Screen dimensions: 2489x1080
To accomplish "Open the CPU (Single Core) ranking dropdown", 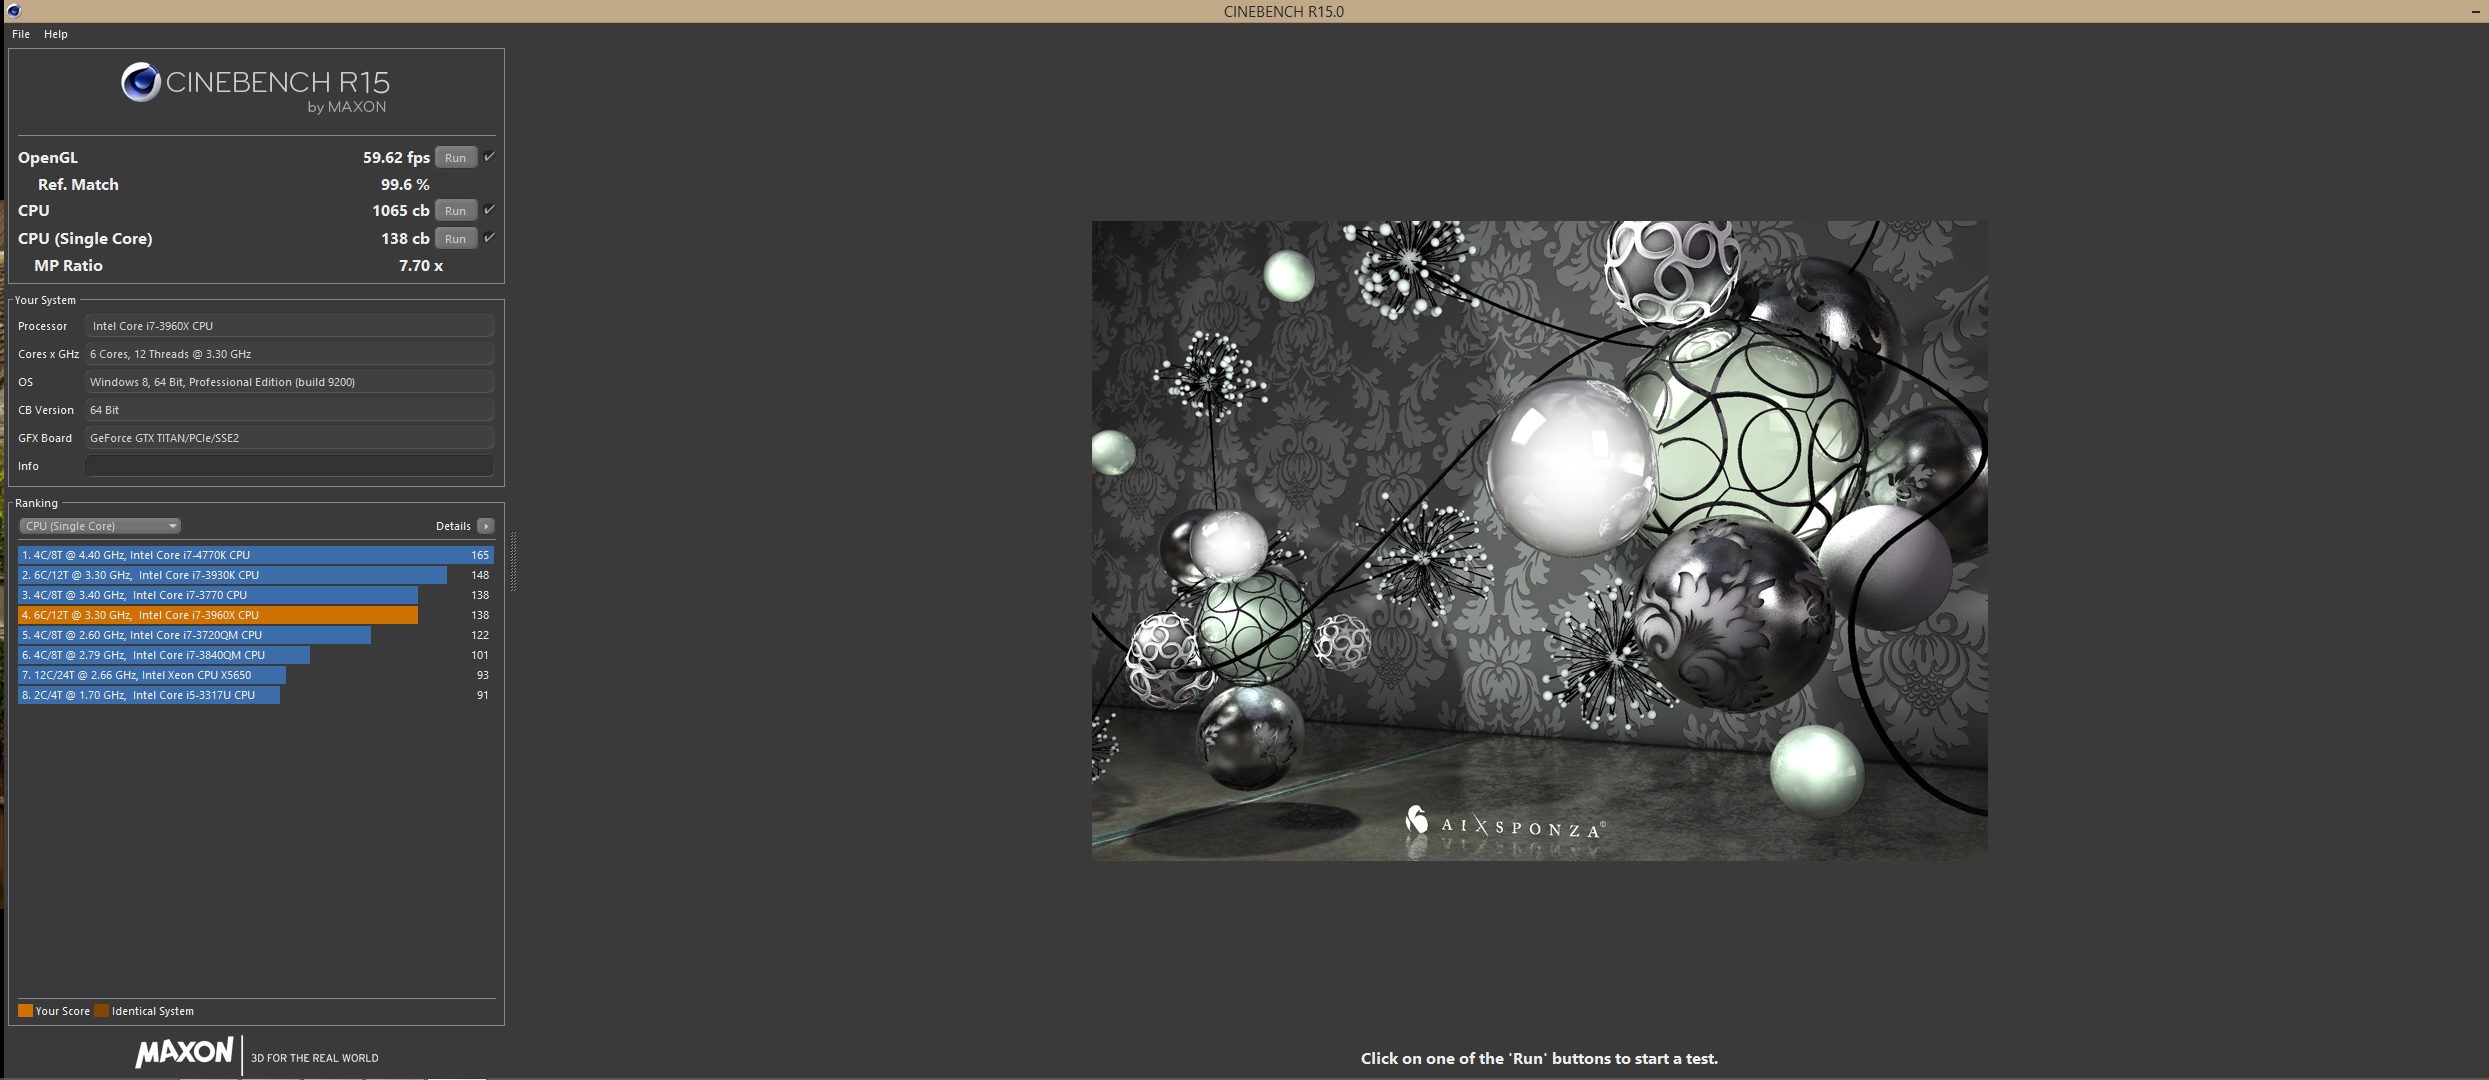I will (100, 526).
